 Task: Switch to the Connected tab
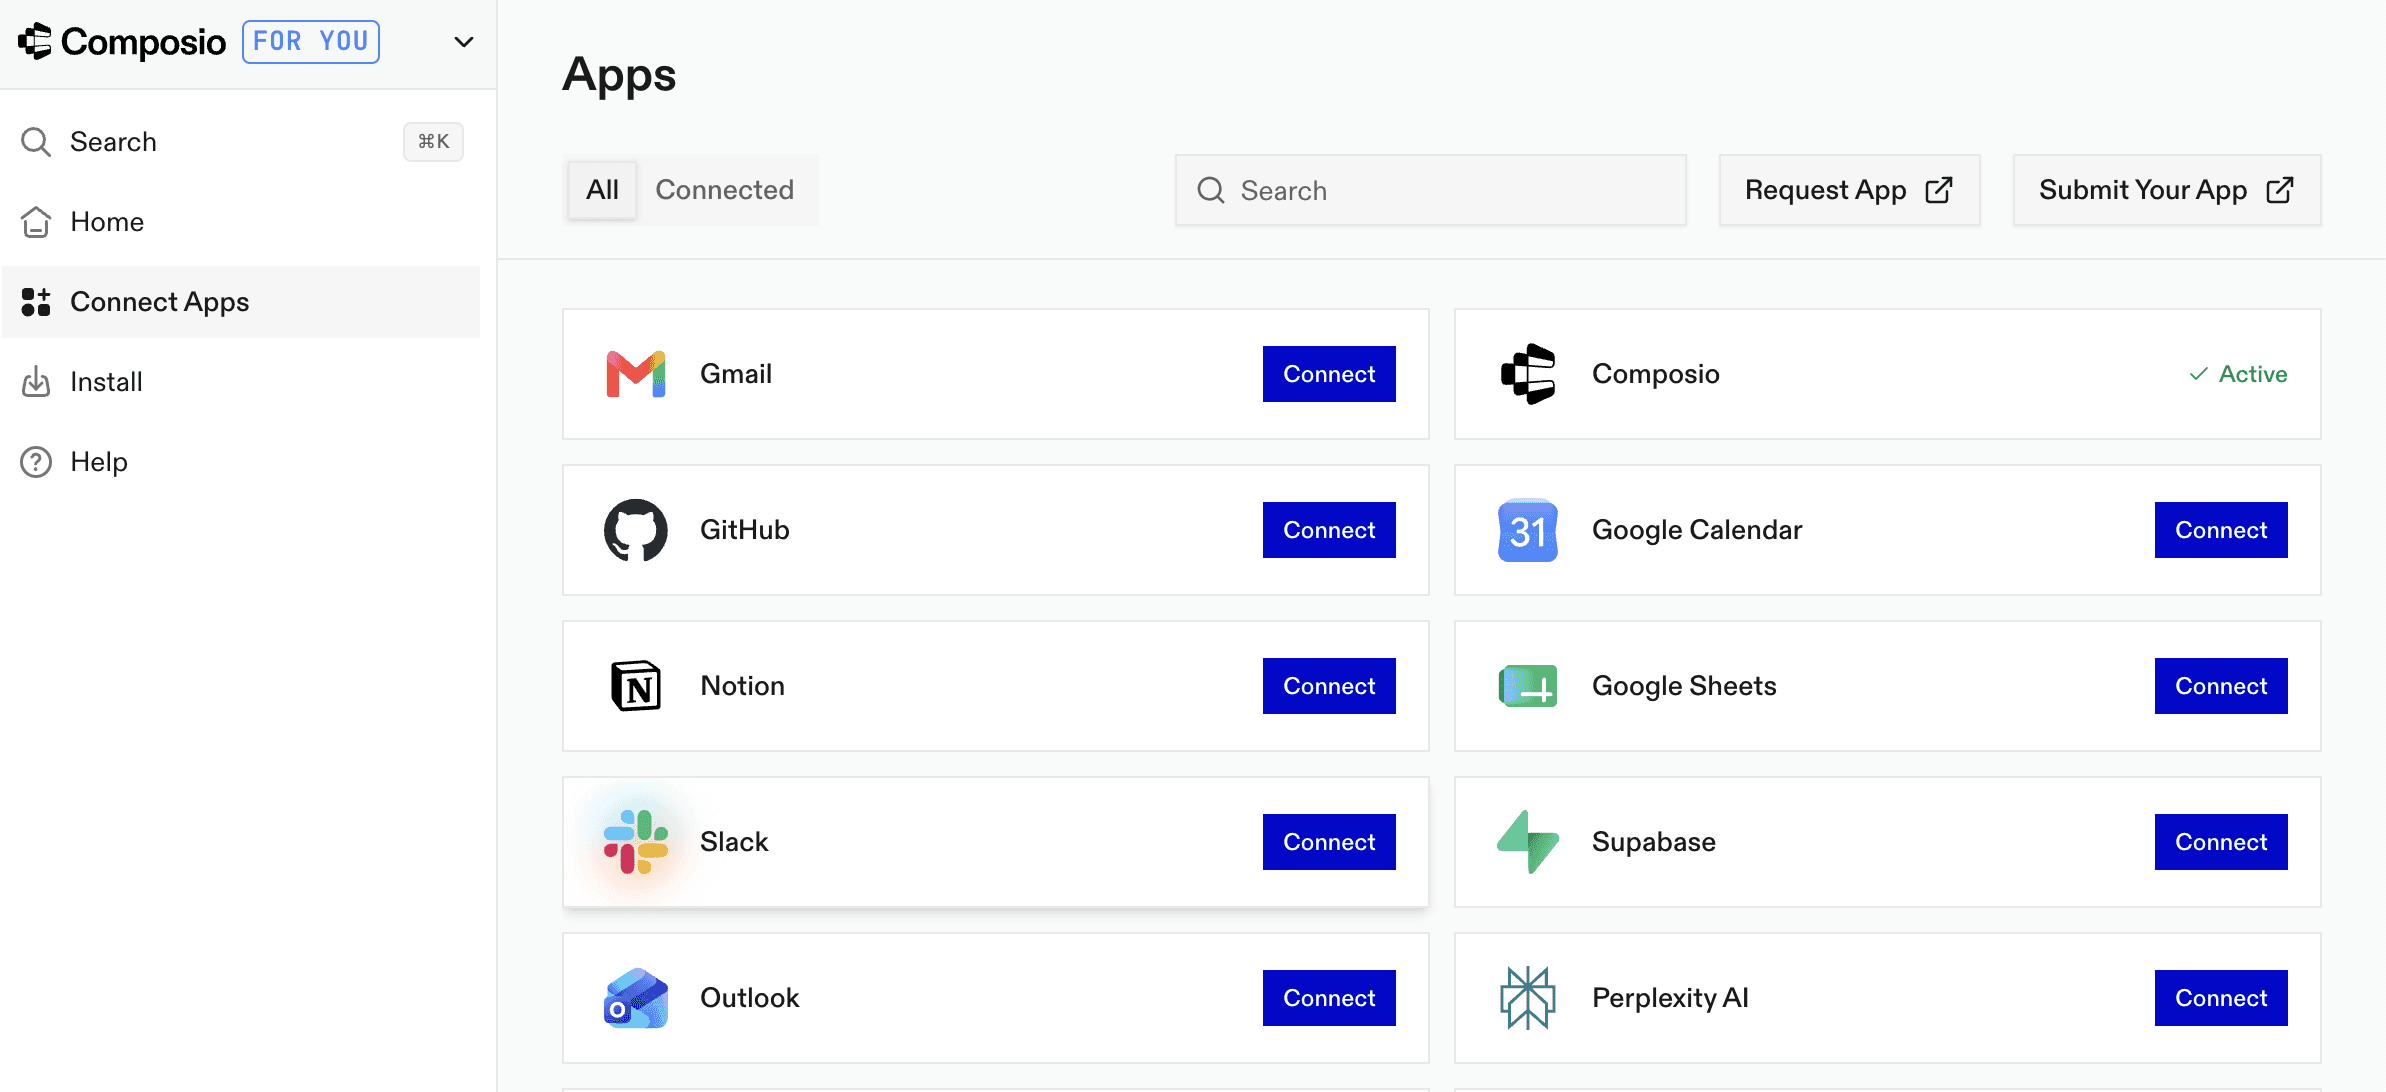[x=725, y=190]
